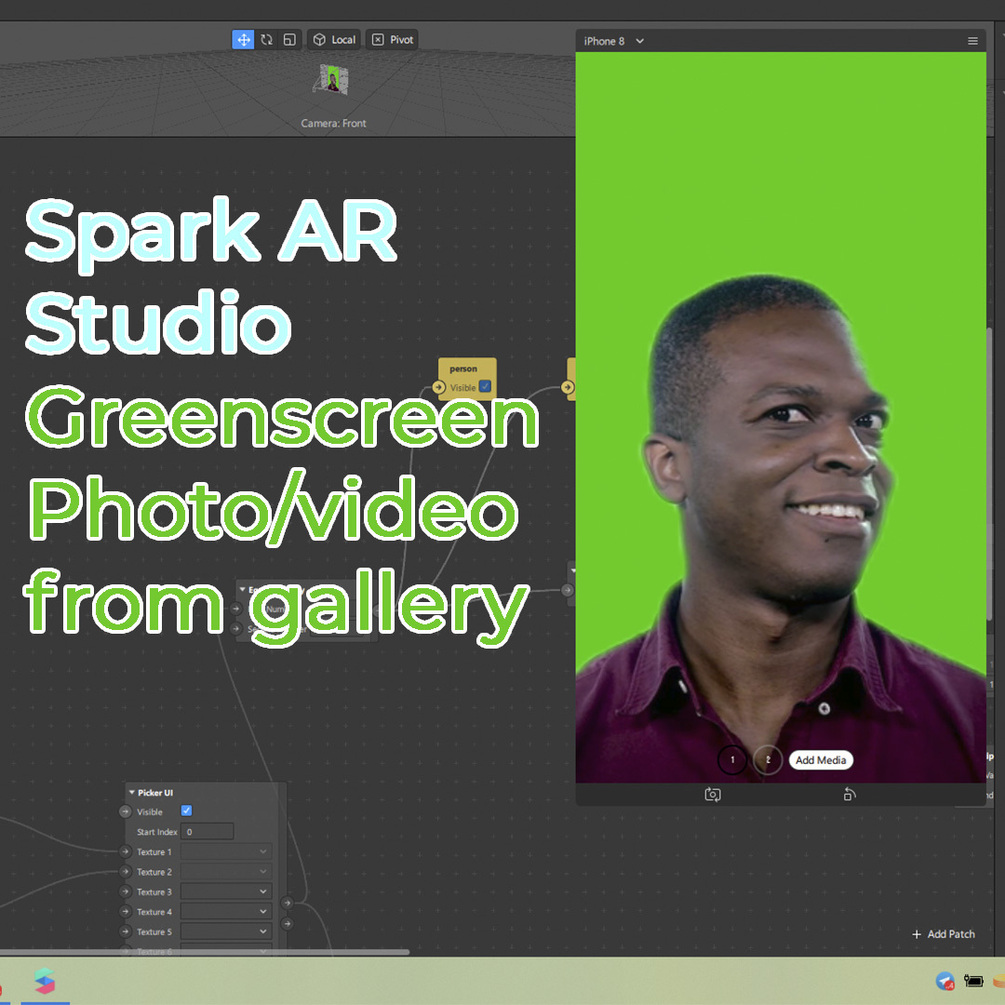Click the Camera: Front label

tap(333, 123)
